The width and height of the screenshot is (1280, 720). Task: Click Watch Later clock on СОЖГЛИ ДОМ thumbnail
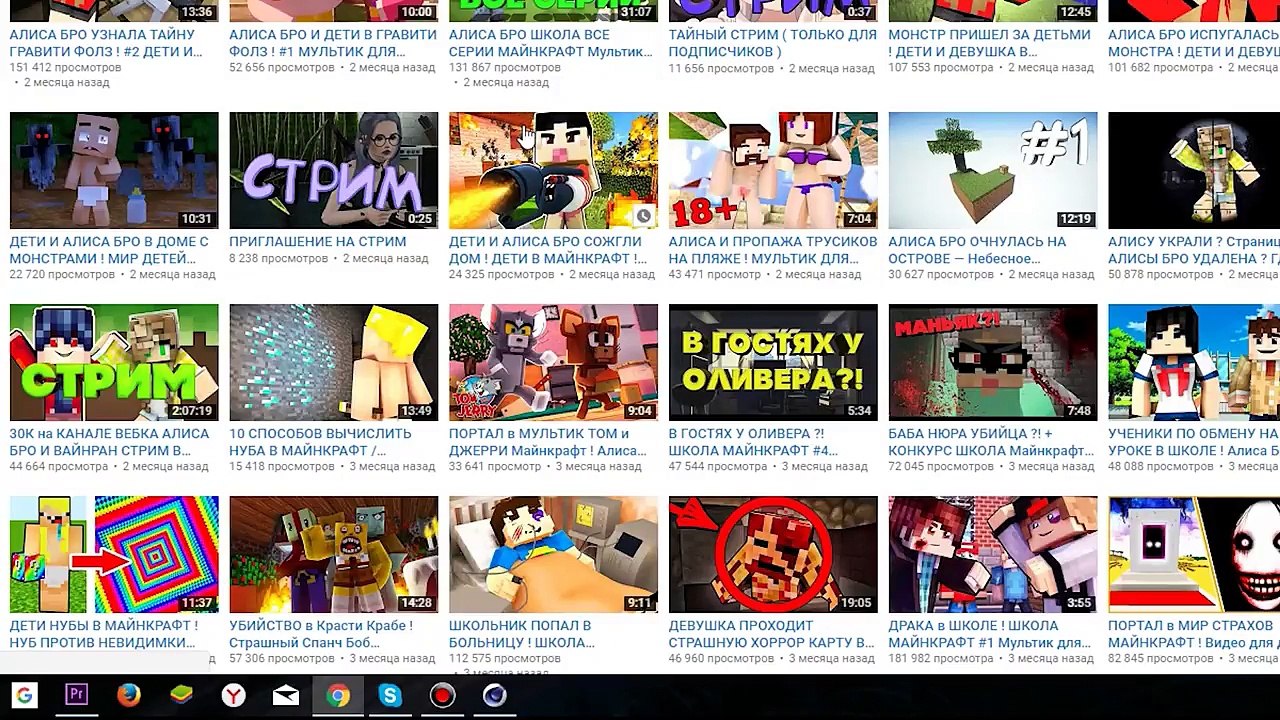[x=643, y=216]
